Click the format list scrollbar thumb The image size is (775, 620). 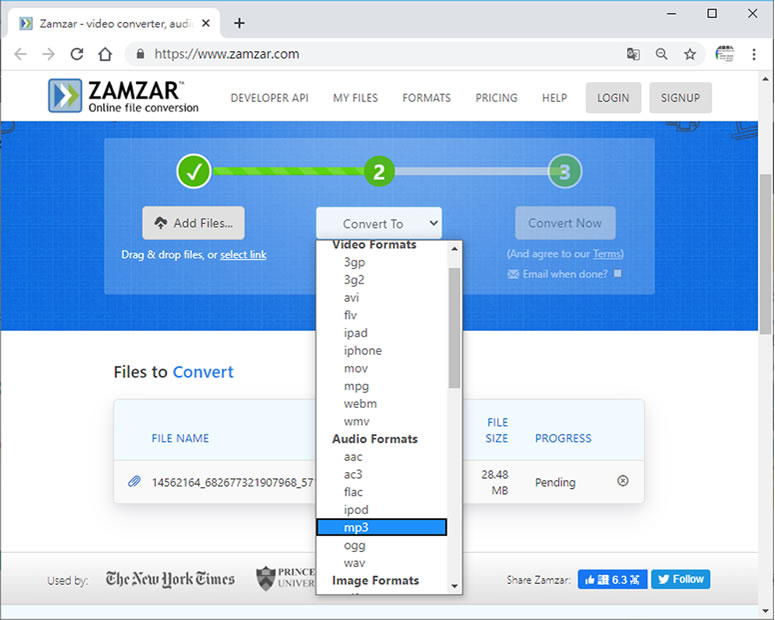(455, 328)
